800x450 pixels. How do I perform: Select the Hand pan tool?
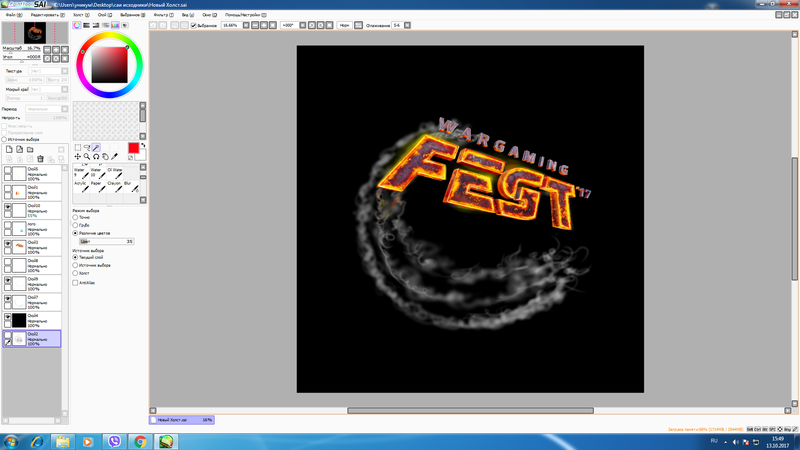coord(105,157)
